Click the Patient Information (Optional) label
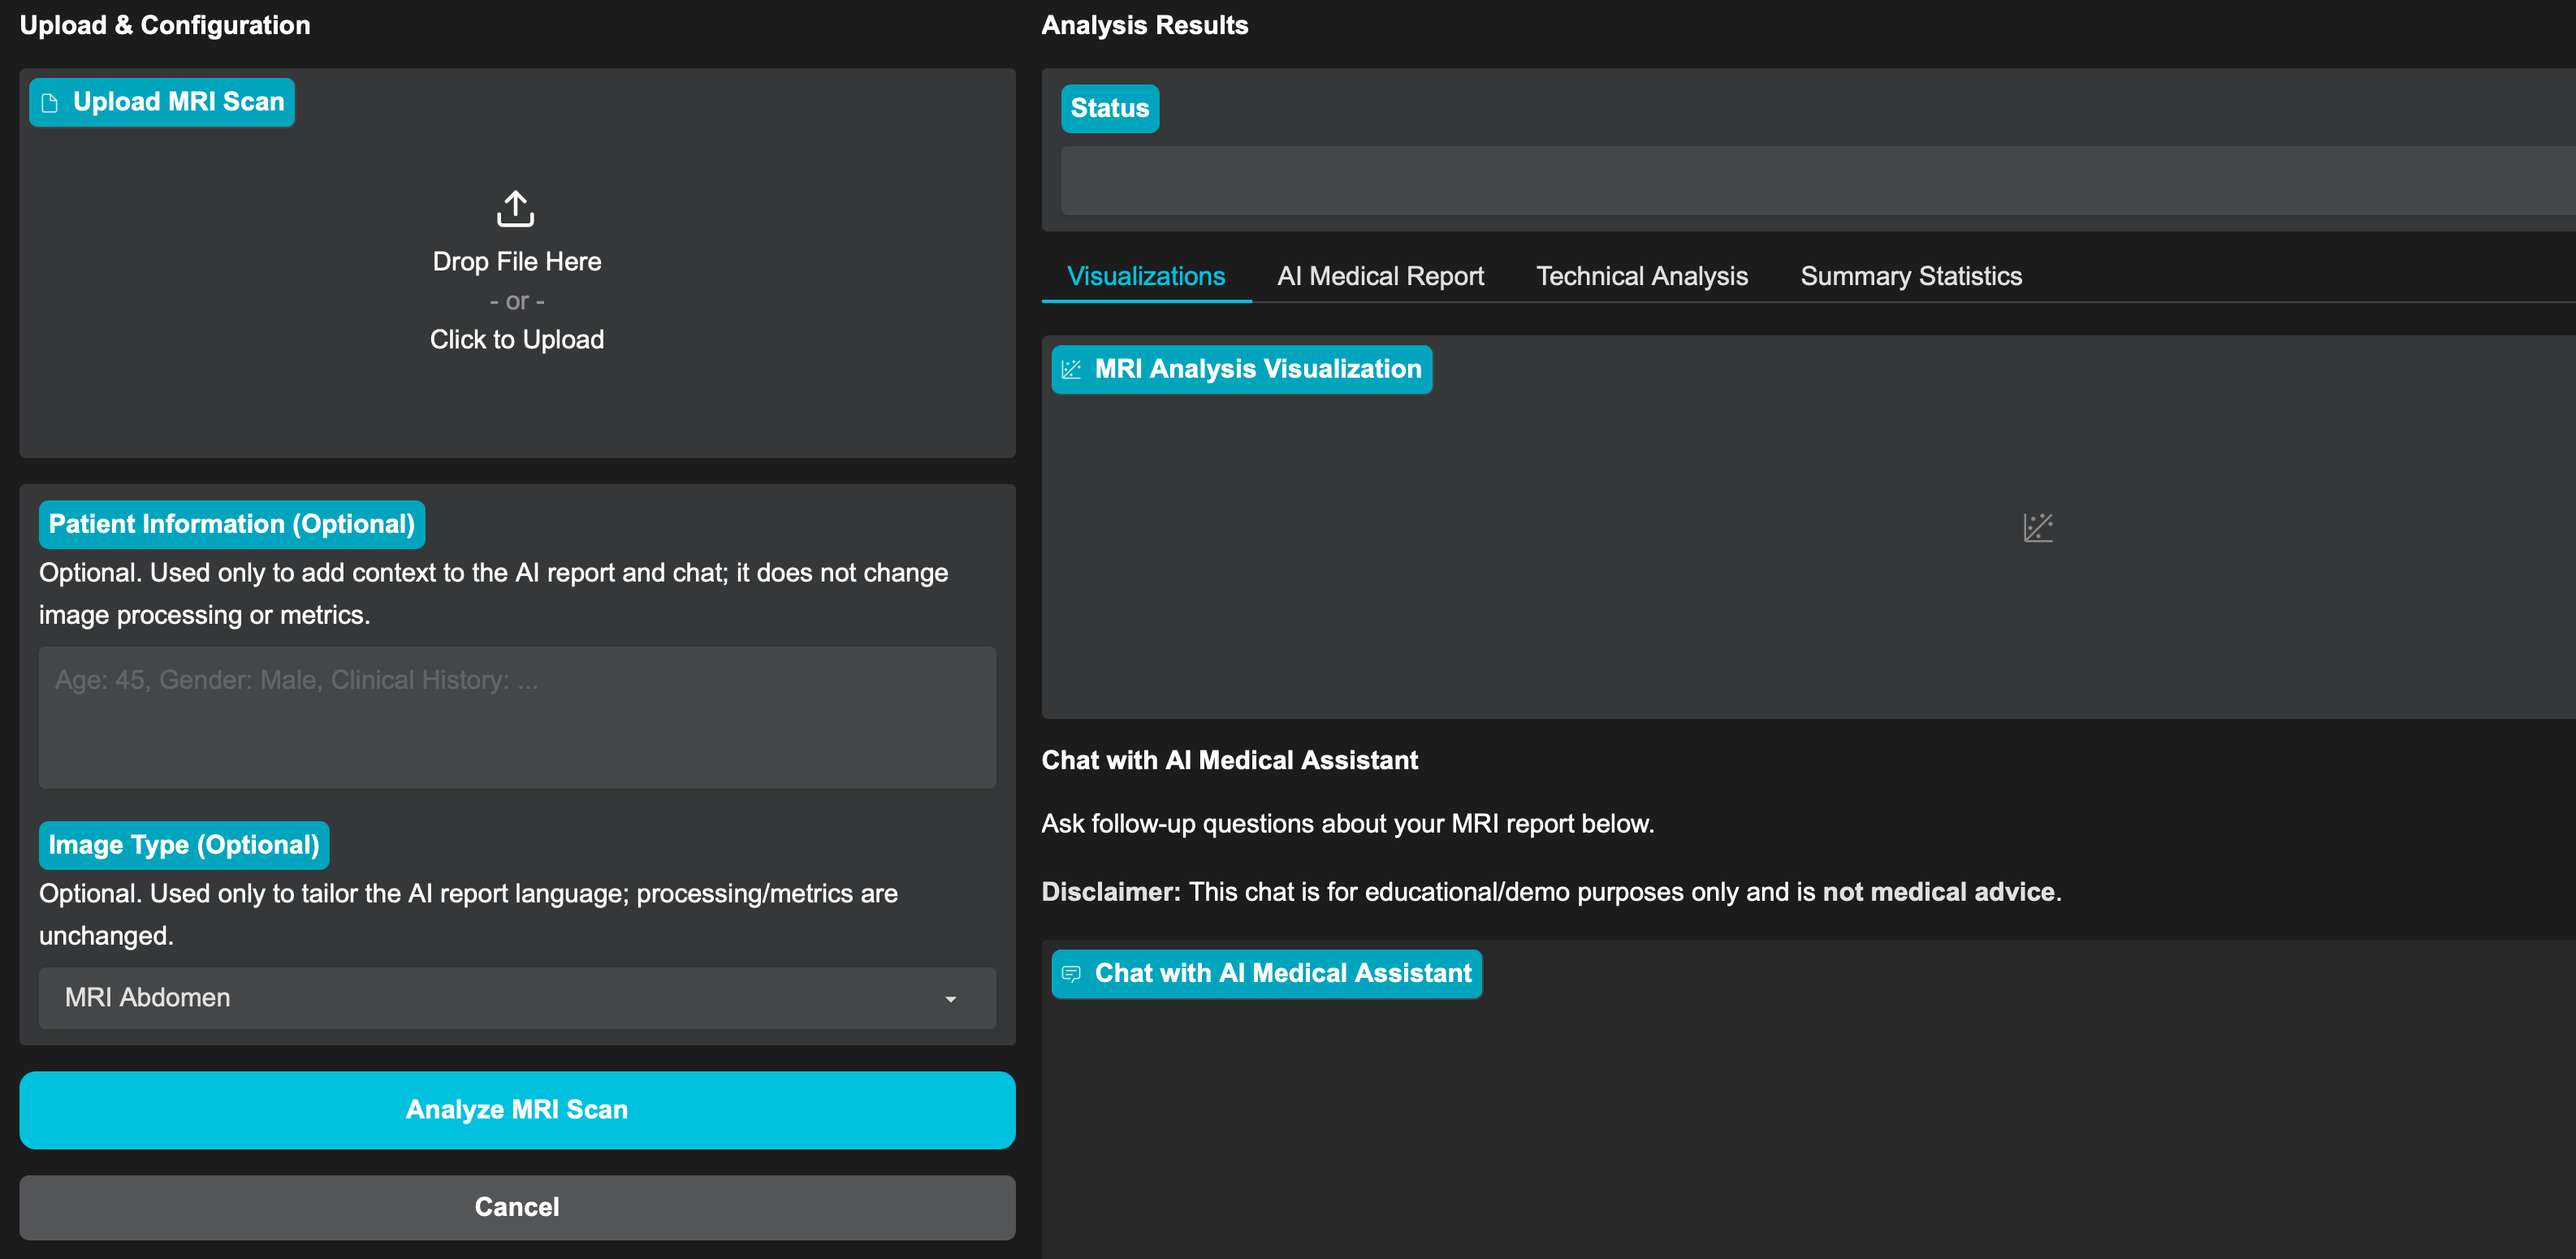This screenshot has width=2576, height=1259. (232, 524)
